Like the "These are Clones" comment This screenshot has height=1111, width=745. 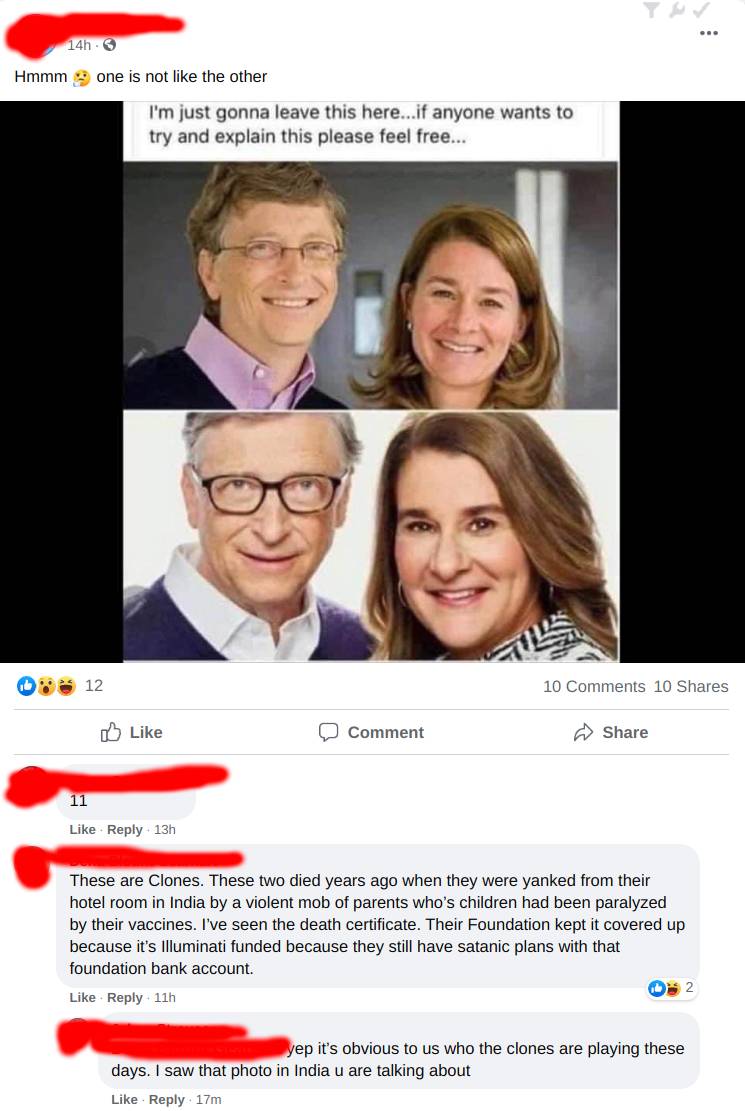[82, 997]
